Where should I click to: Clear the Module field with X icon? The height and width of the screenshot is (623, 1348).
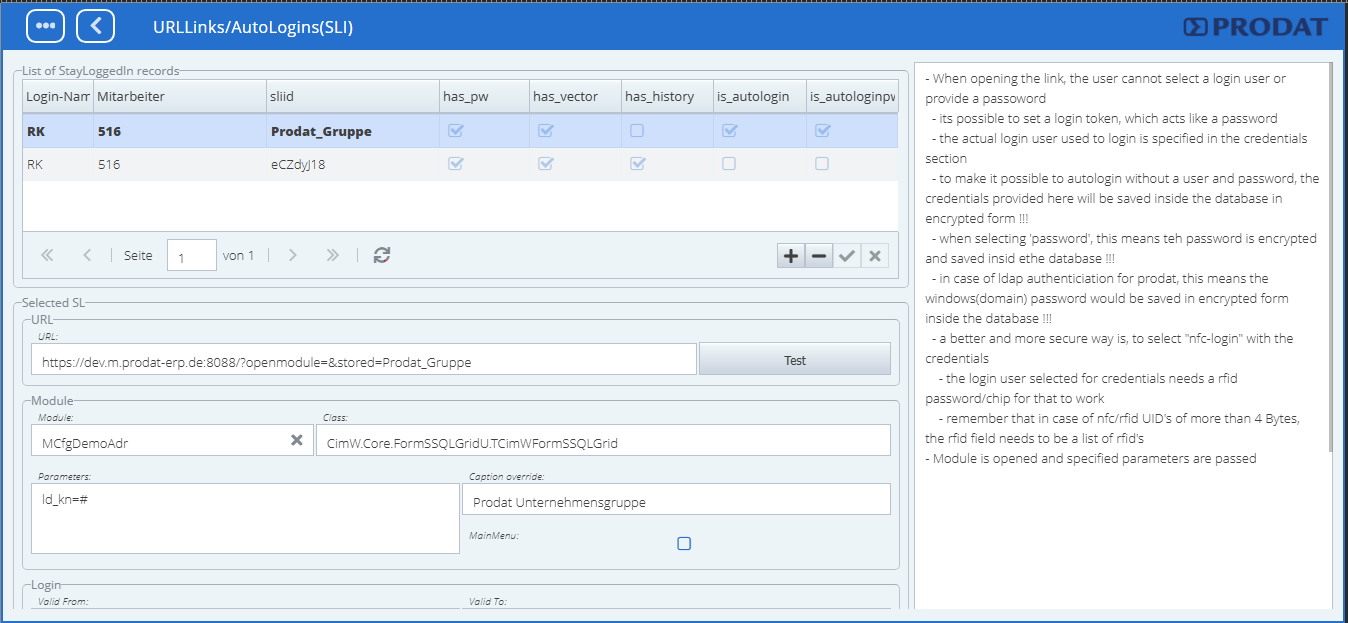pos(297,441)
